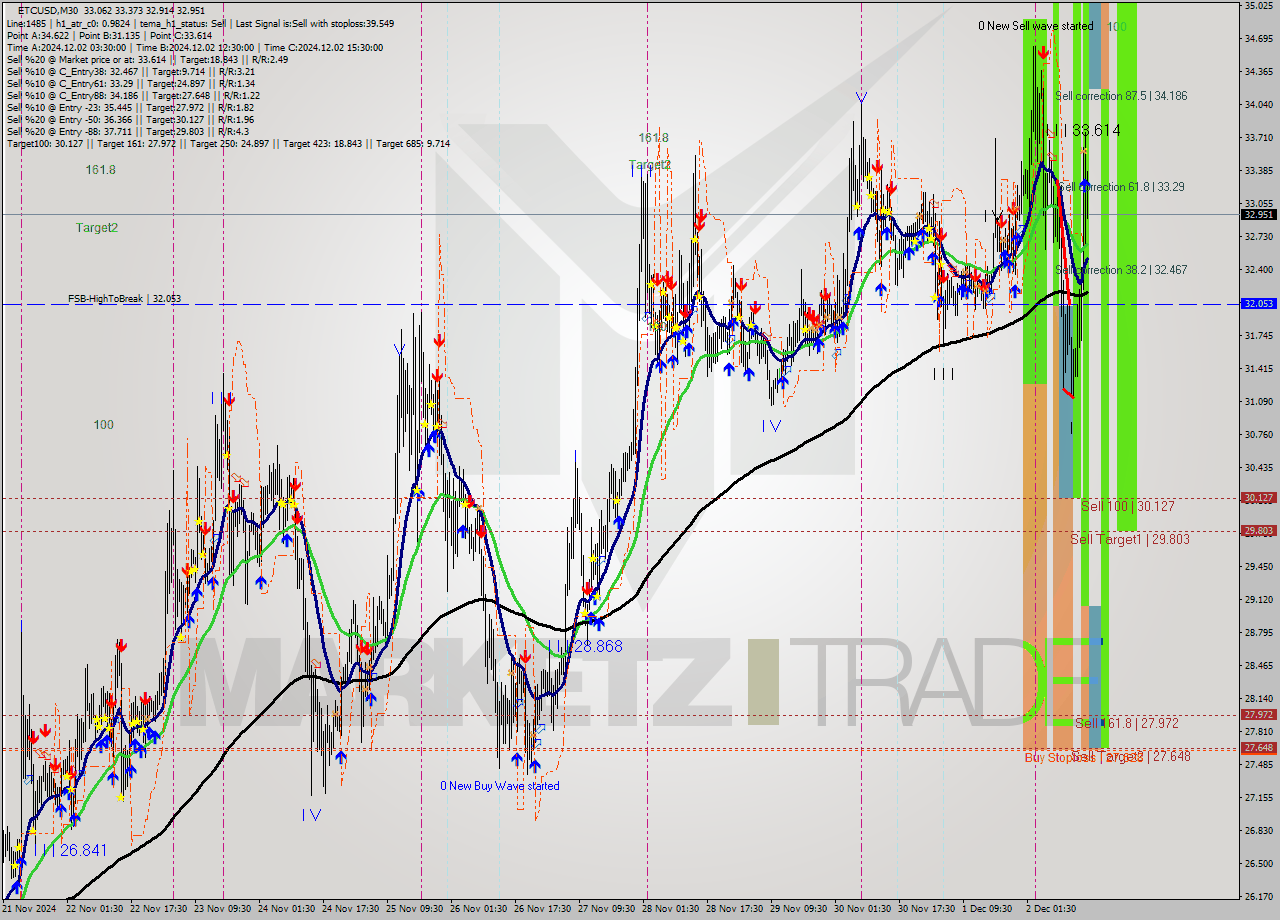Viewport: 1280px width, 920px height.
Task: Click the 'Sell 100 | 30.127' label
Action: point(1128,507)
